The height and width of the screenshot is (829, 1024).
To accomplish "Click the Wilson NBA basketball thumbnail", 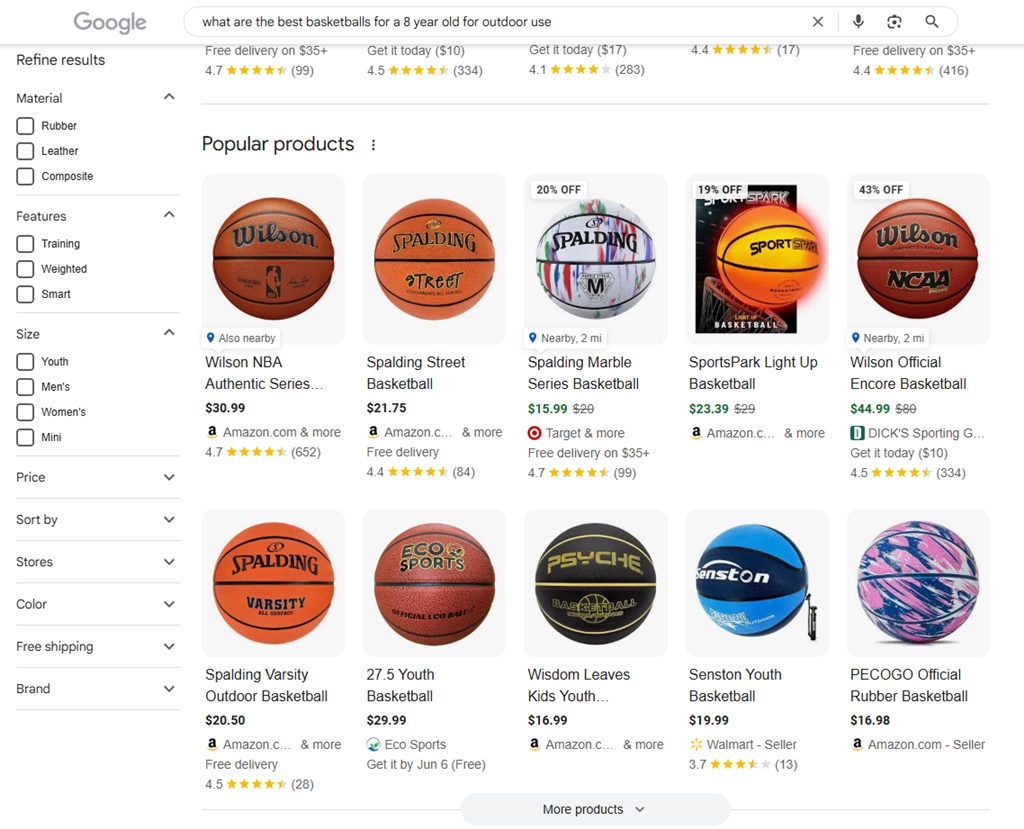I will [x=273, y=259].
